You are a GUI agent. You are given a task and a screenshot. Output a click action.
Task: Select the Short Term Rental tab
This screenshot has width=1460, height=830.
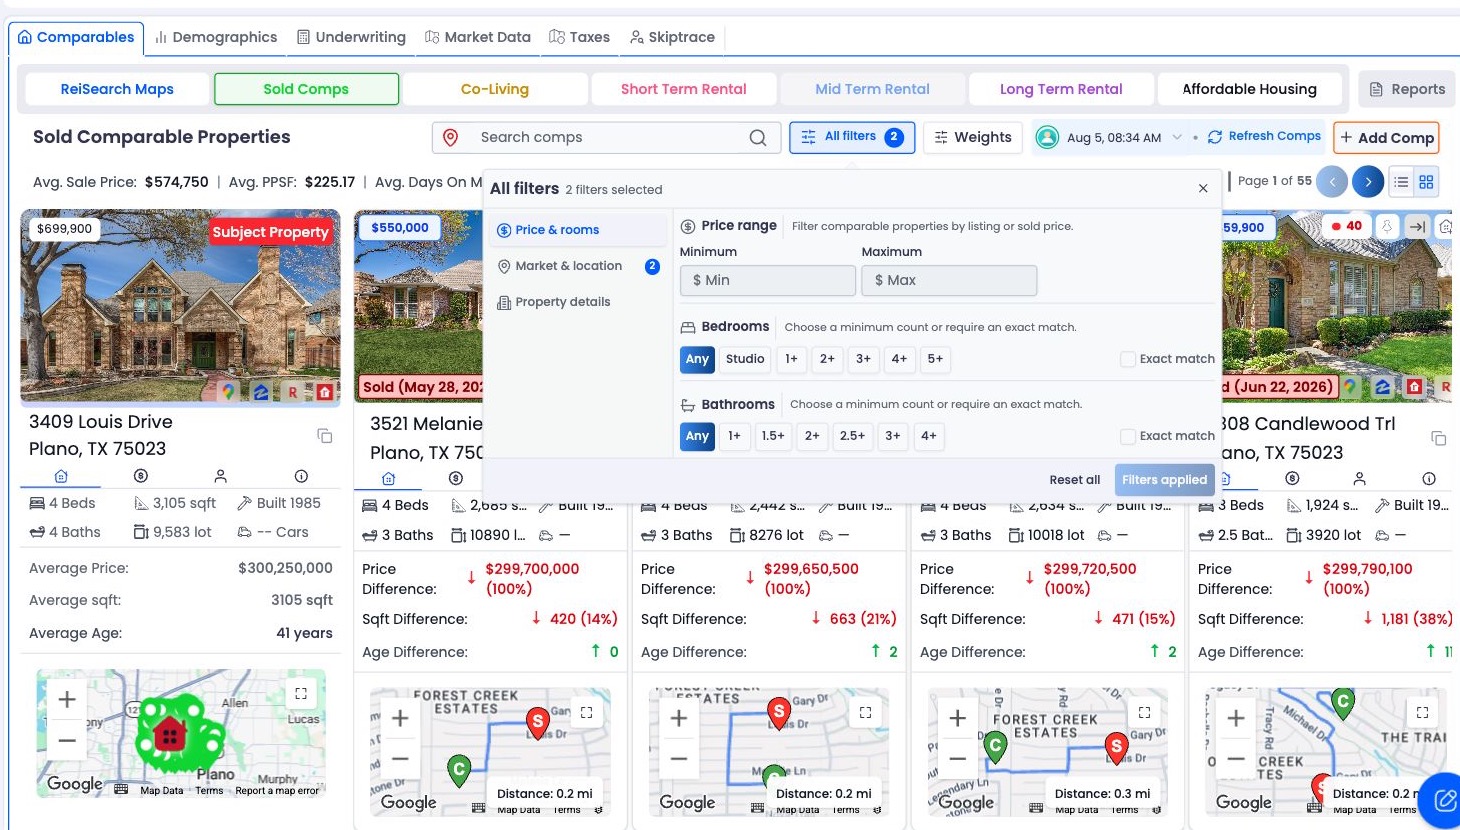coord(684,89)
